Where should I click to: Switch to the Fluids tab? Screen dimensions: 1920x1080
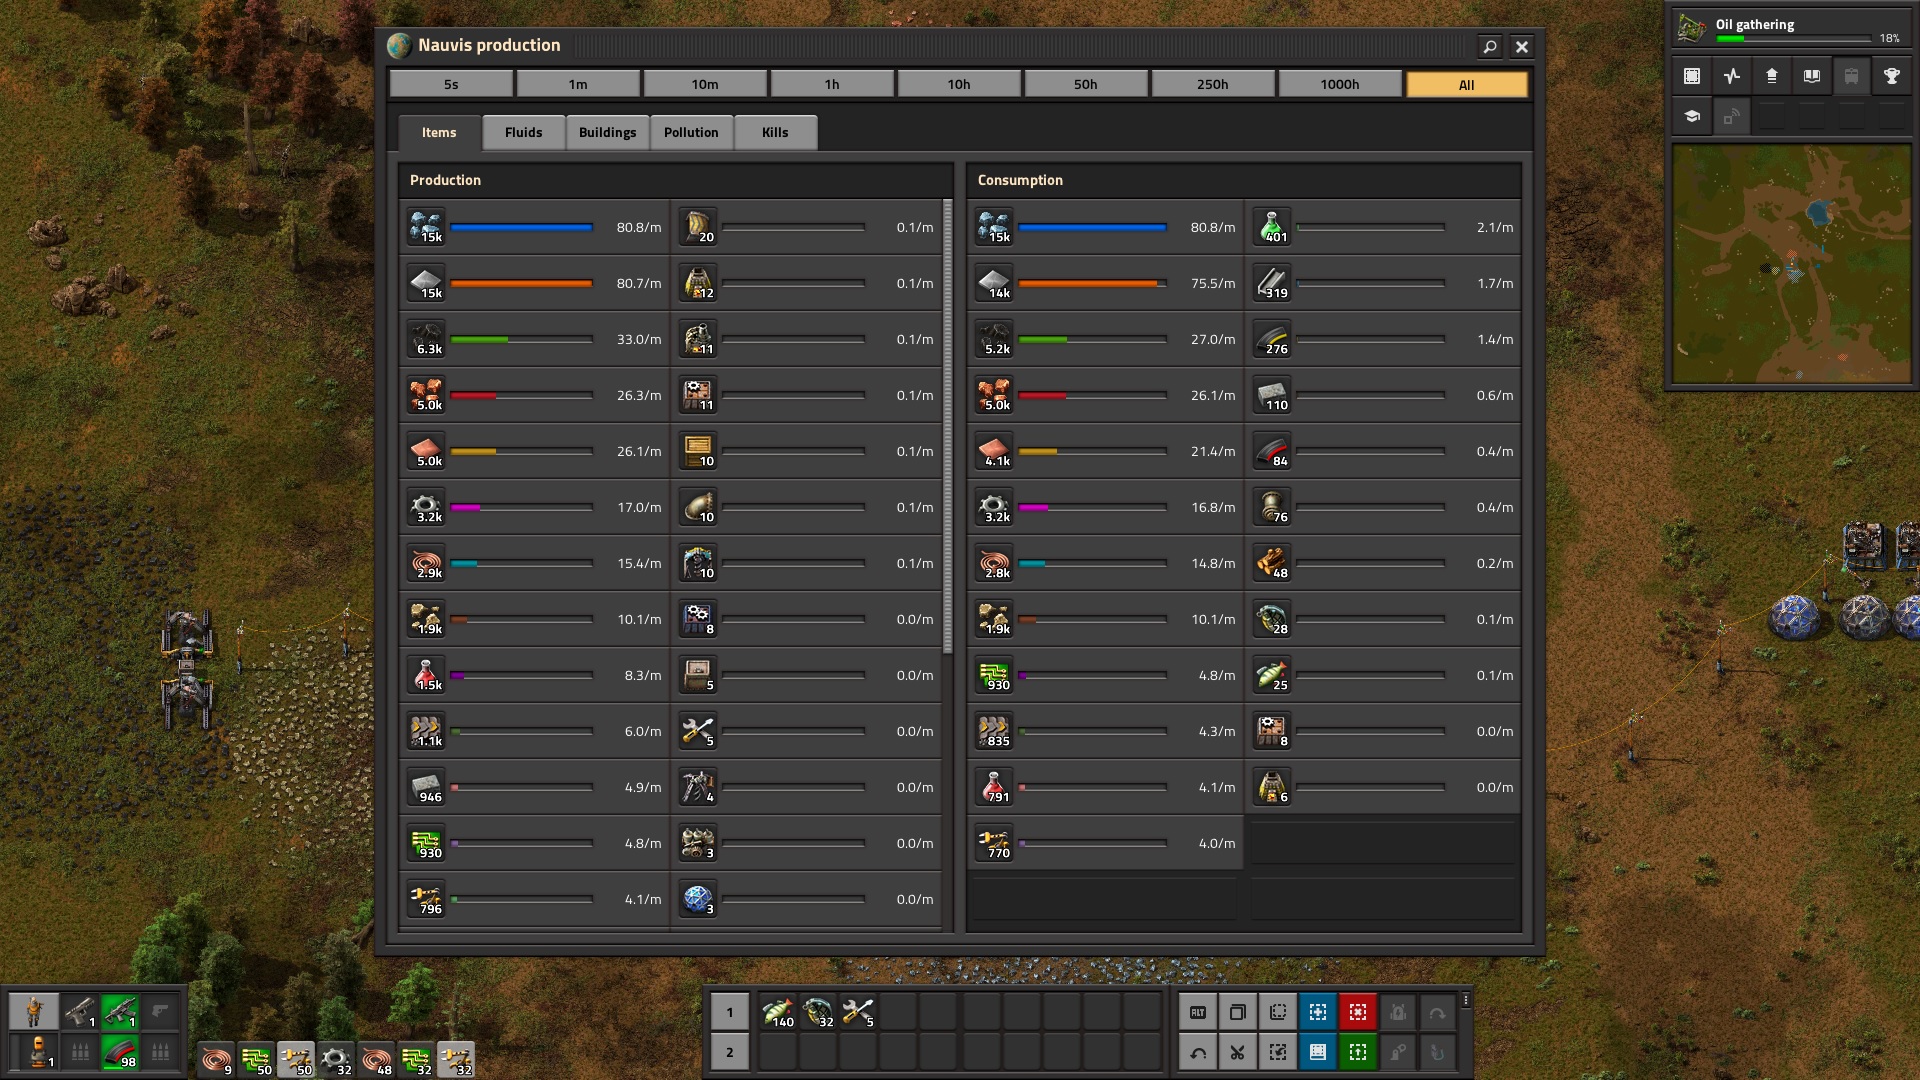(x=524, y=132)
